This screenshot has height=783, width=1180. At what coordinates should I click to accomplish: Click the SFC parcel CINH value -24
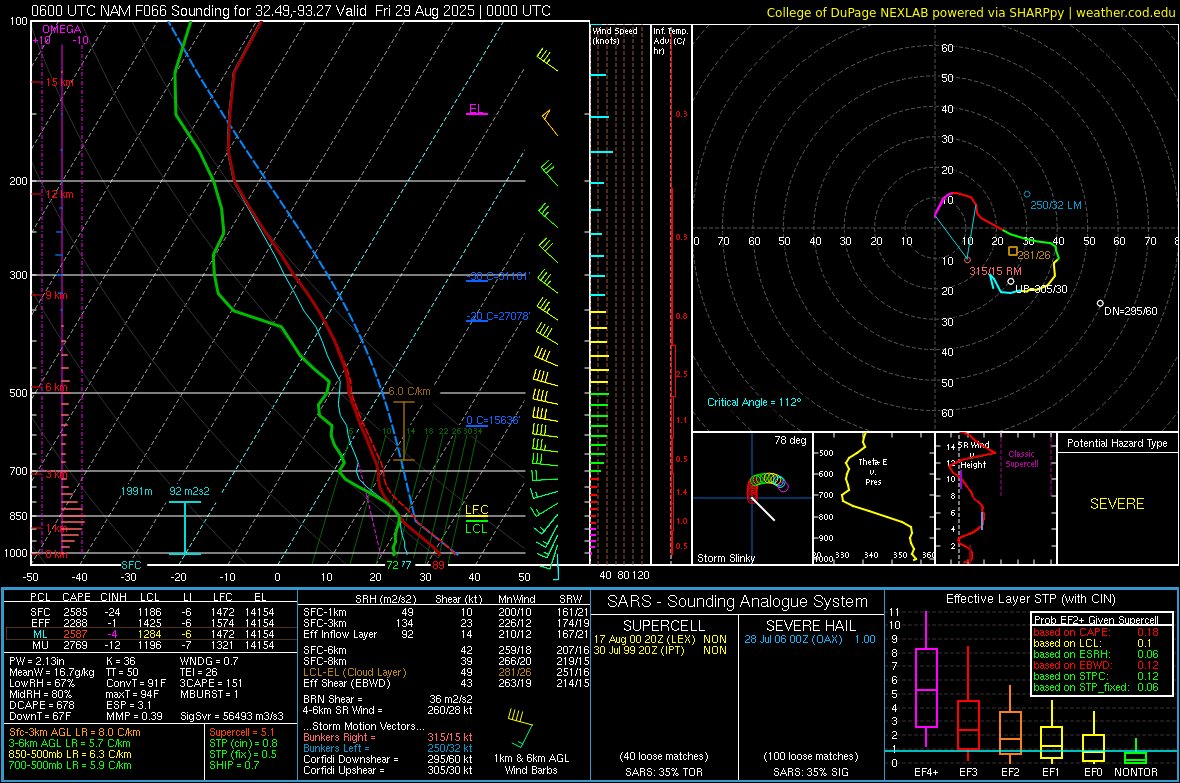pos(111,612)
